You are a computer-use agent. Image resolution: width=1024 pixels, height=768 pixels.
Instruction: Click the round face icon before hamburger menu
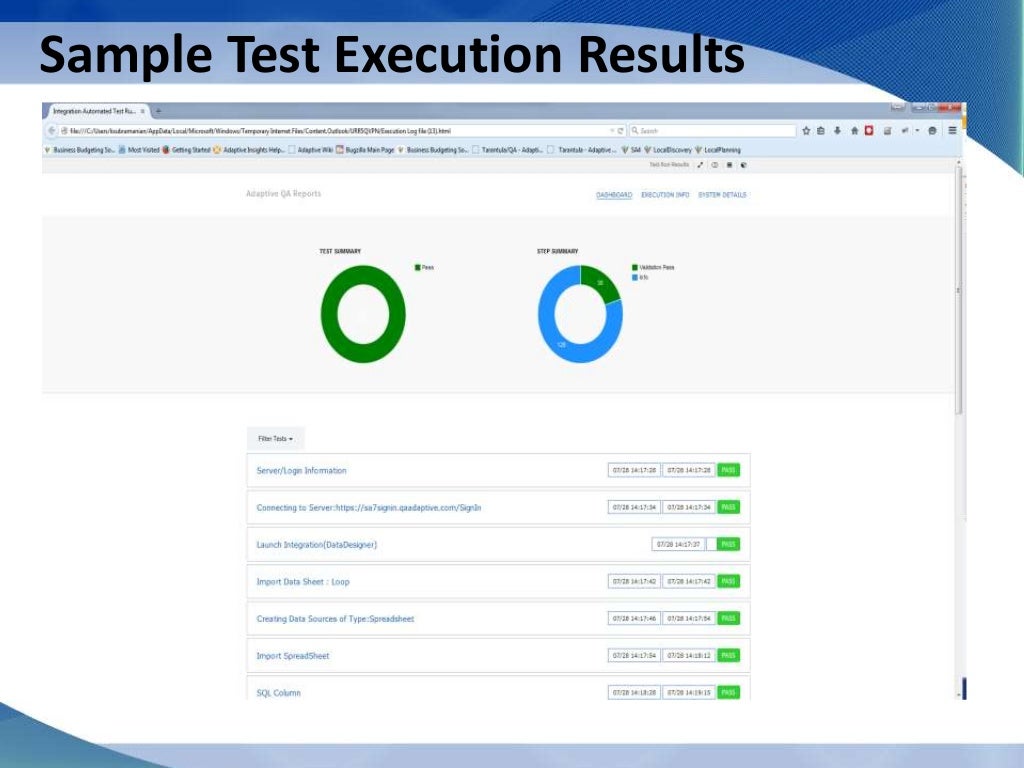coord(933,131)
